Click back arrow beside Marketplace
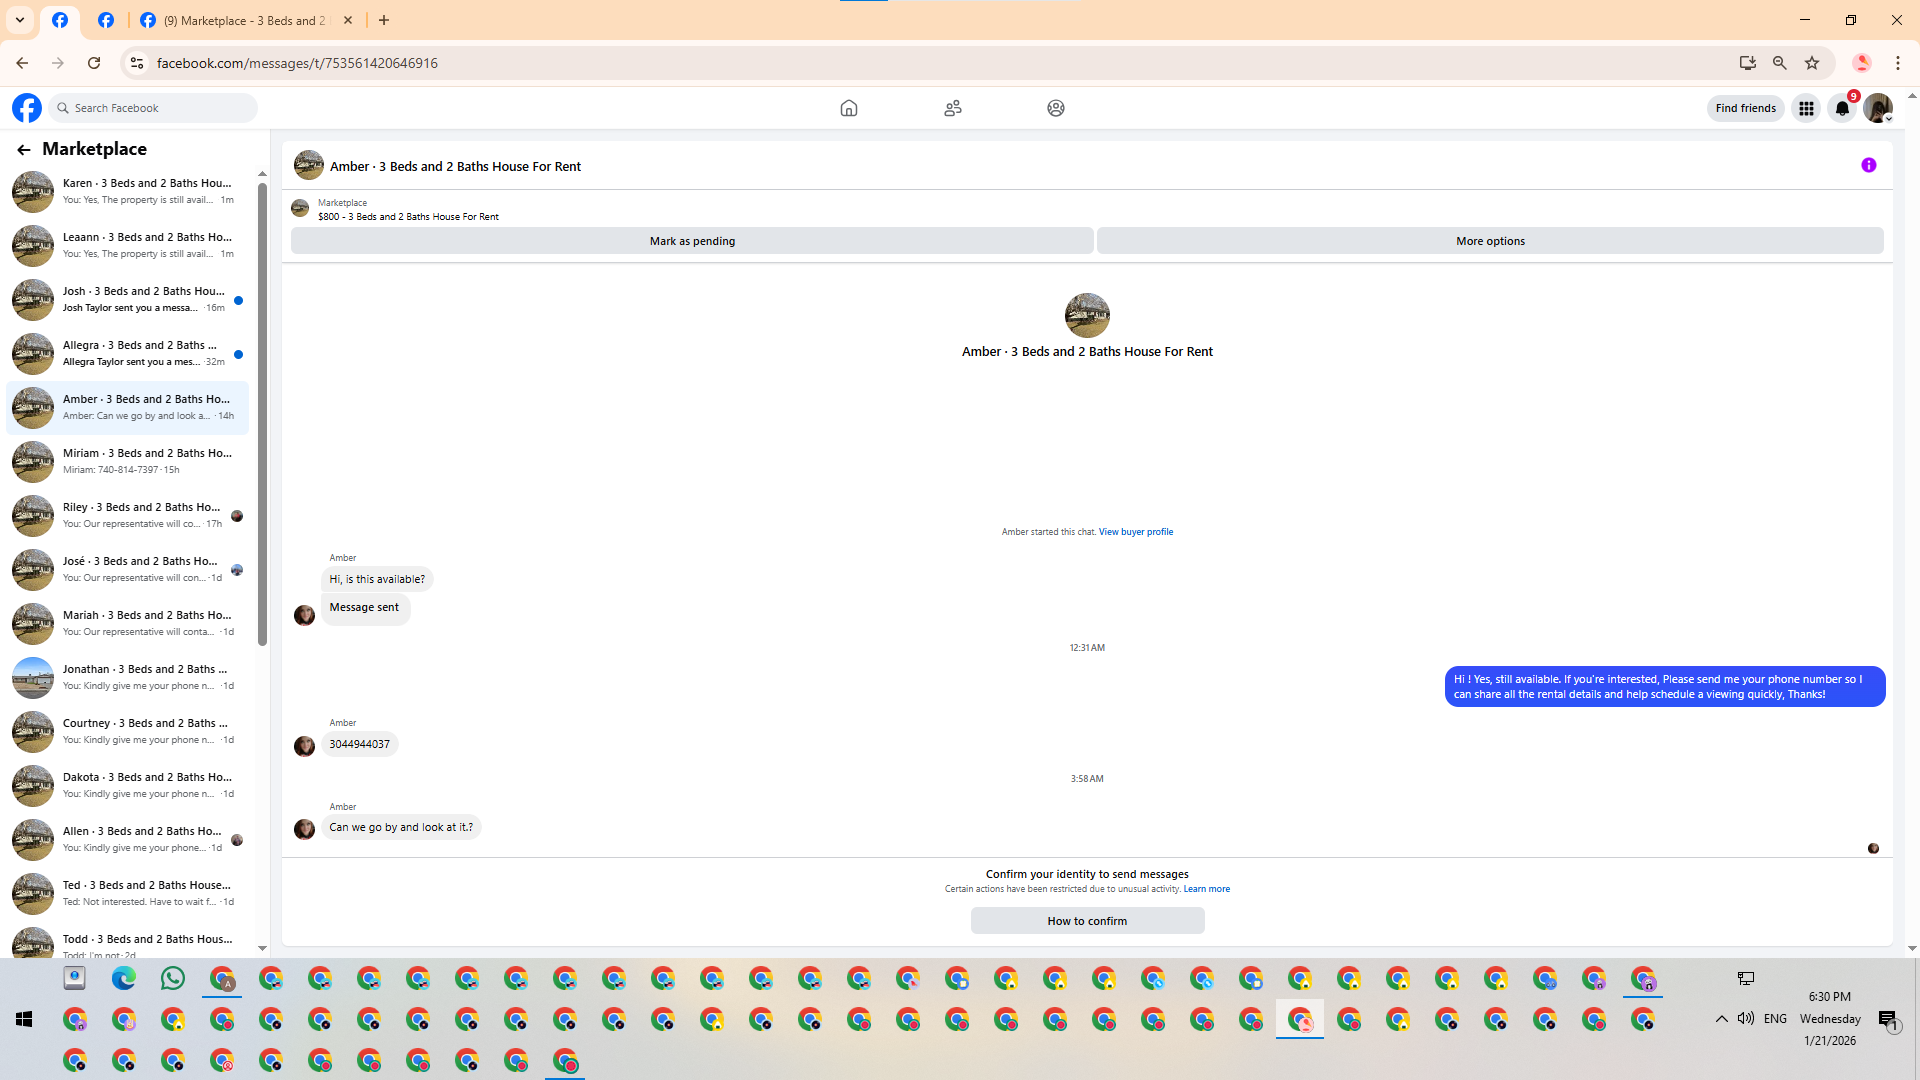 pyautogui.click(x=23, y=150)
